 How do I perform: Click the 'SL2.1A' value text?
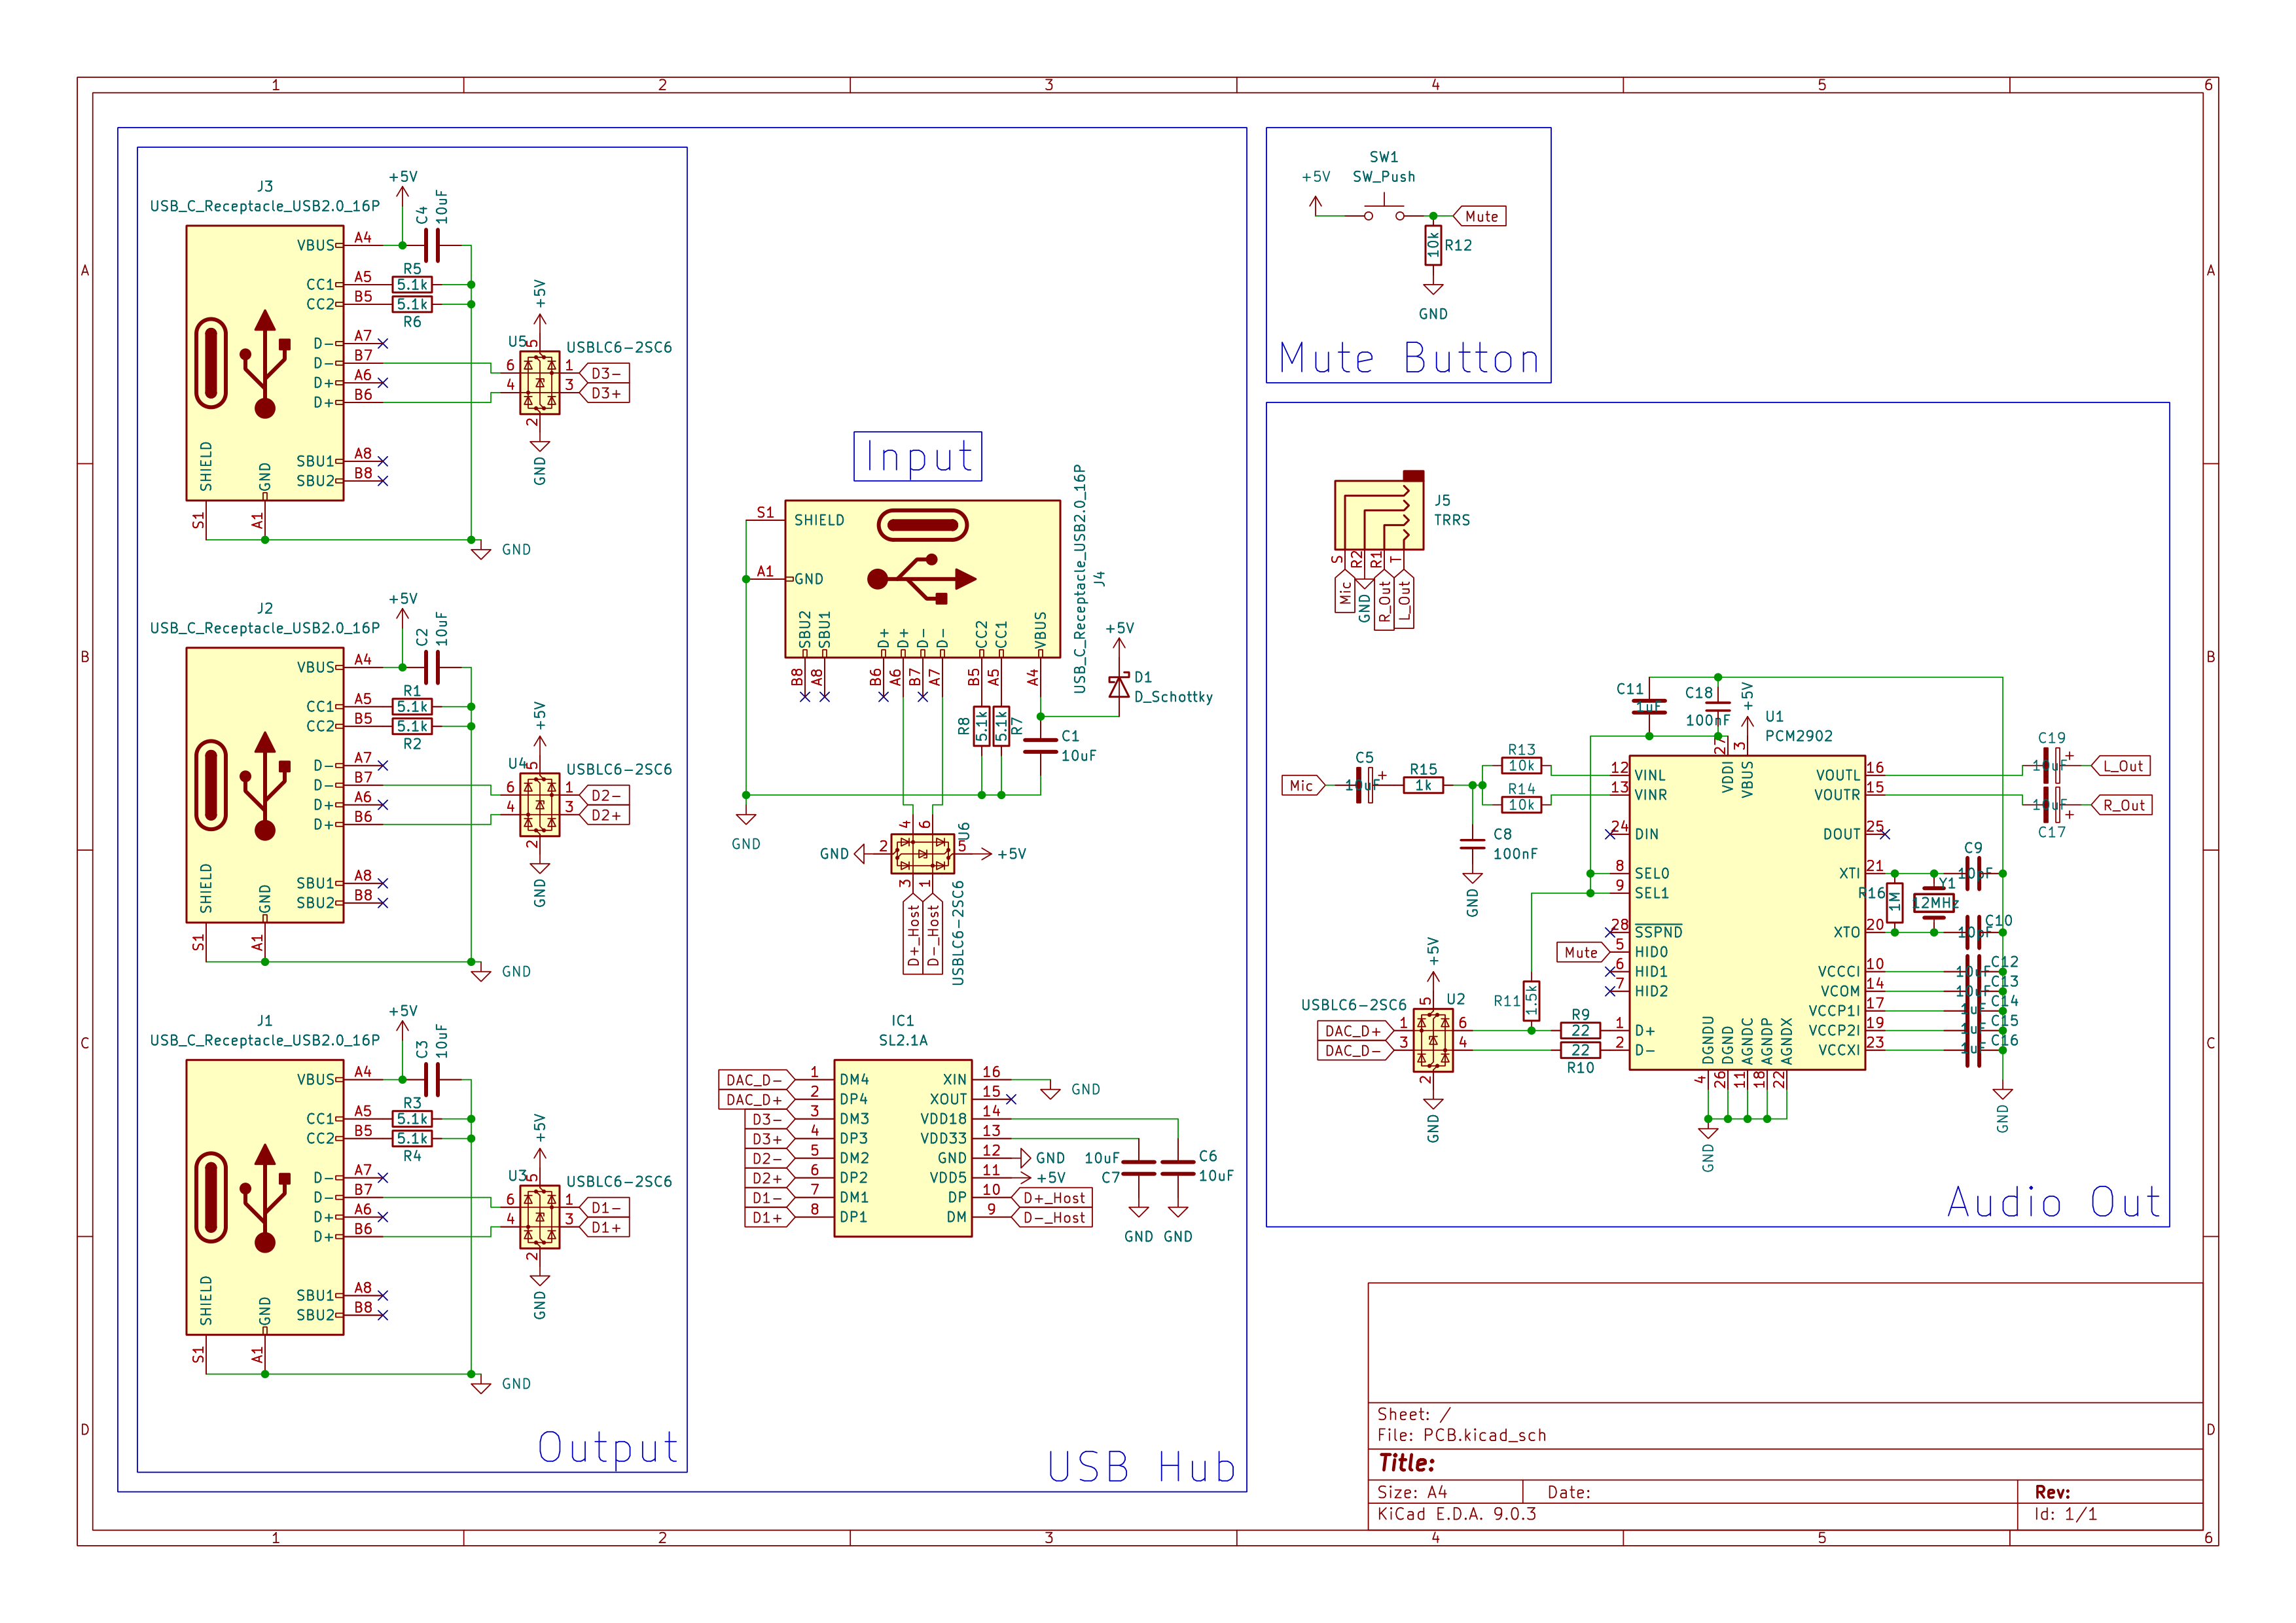pos(903,1040)
